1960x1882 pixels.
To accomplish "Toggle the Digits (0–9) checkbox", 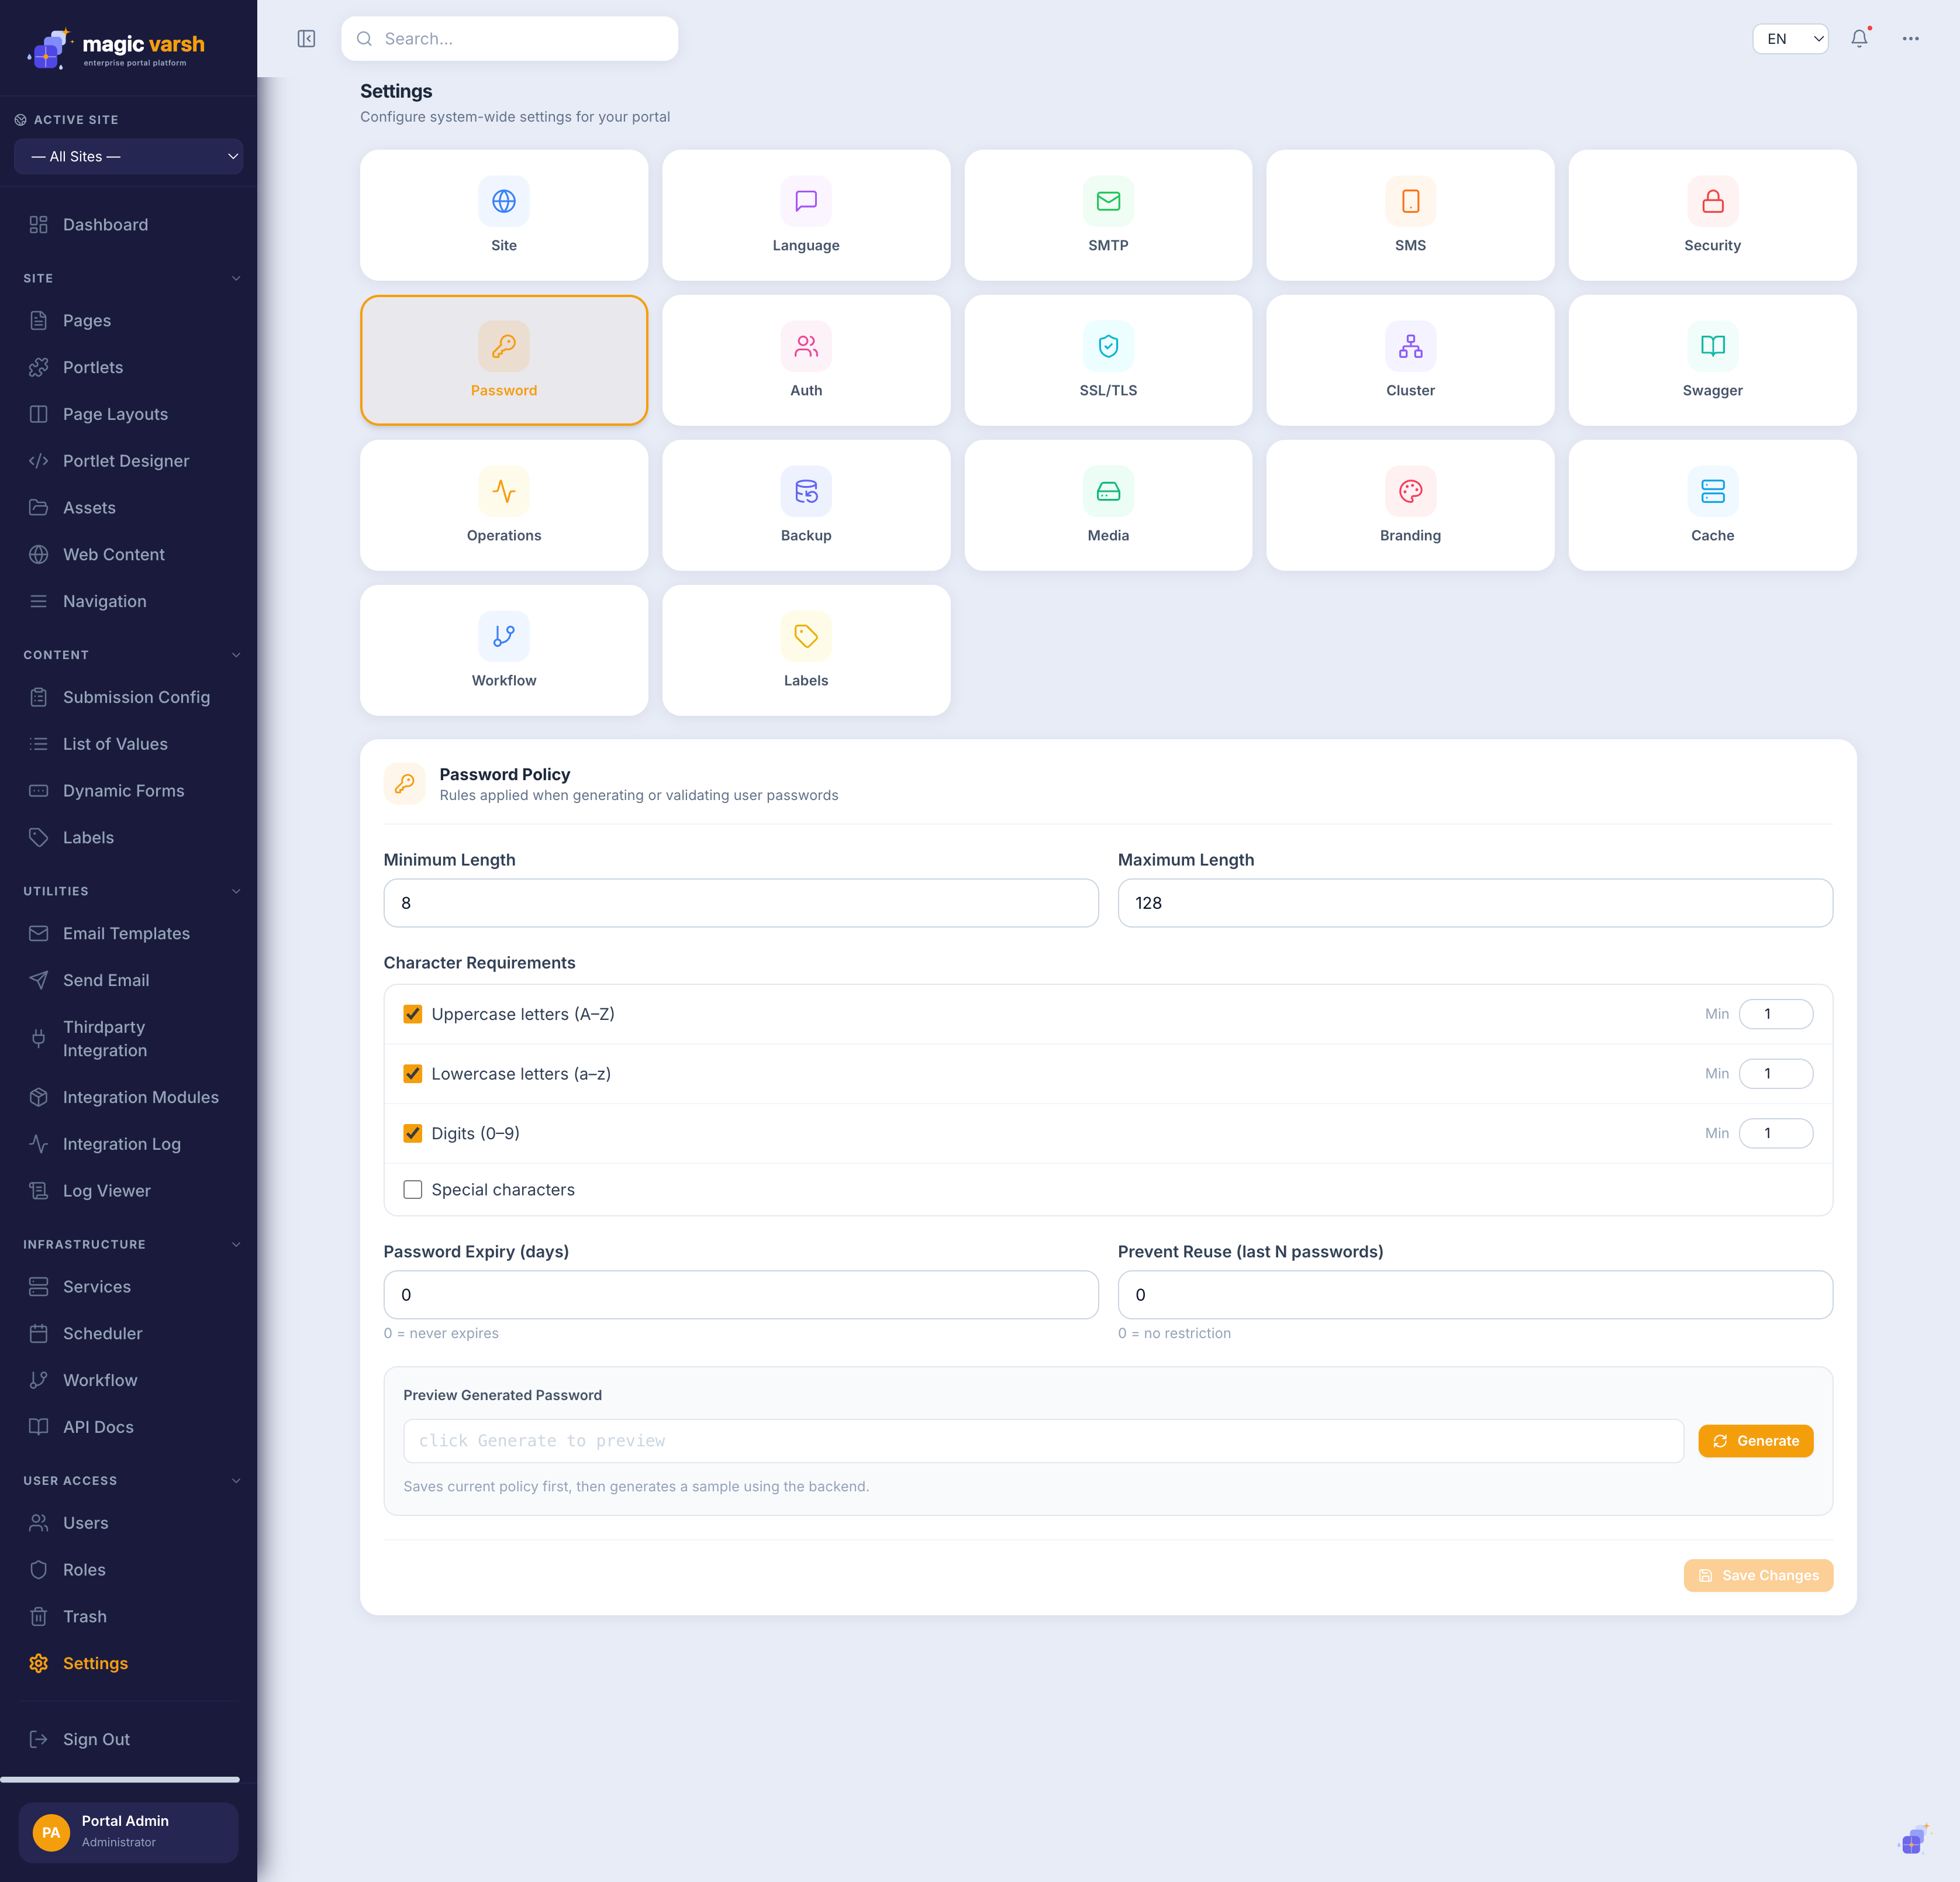I will click(x=412, y=1133).
